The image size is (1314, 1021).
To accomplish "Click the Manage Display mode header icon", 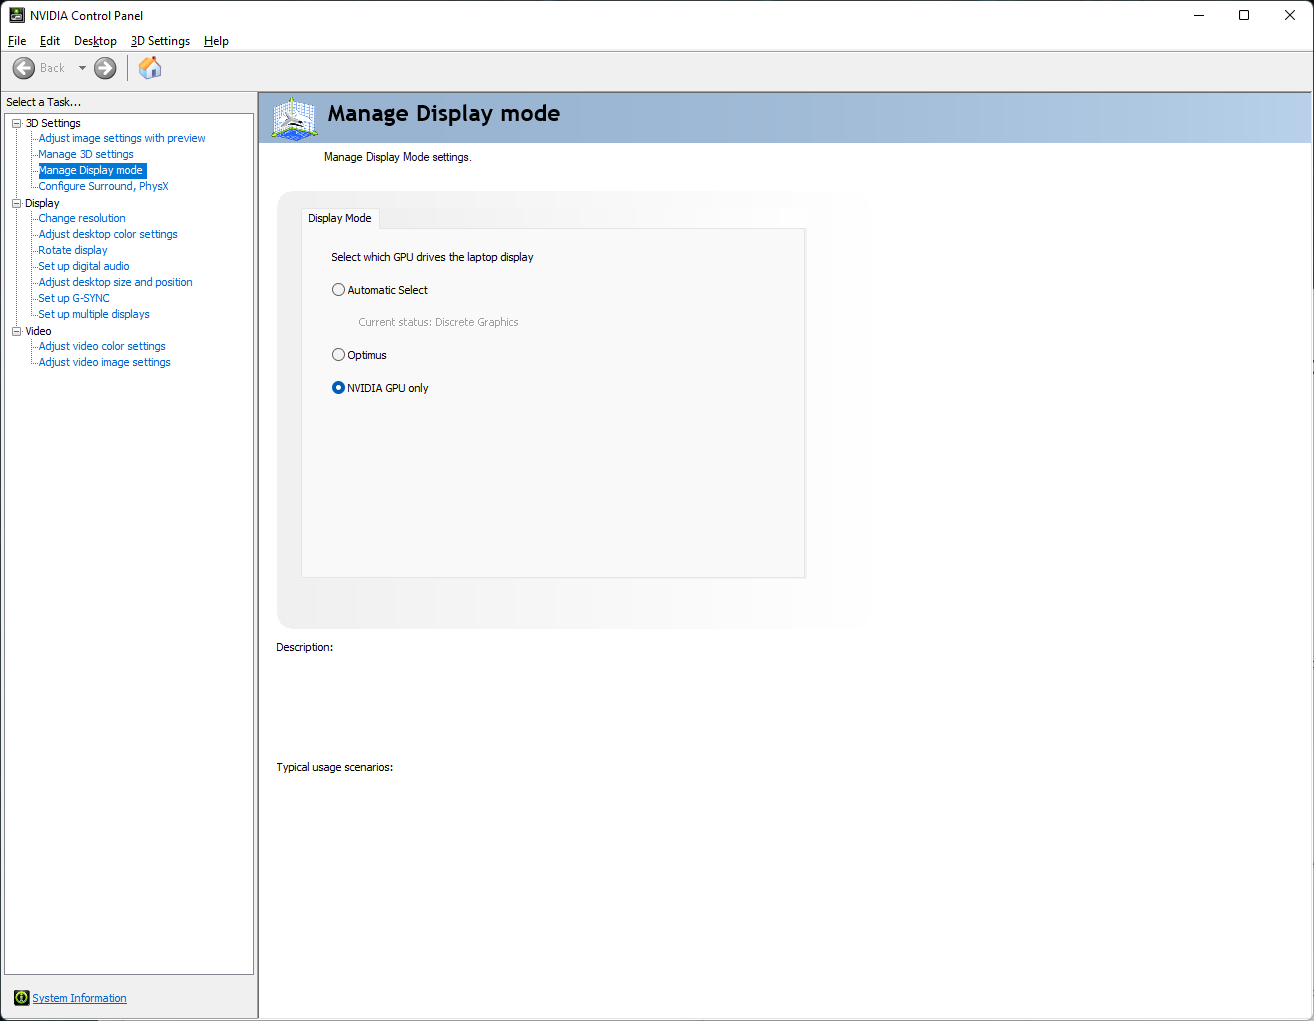I will point(294,118).
